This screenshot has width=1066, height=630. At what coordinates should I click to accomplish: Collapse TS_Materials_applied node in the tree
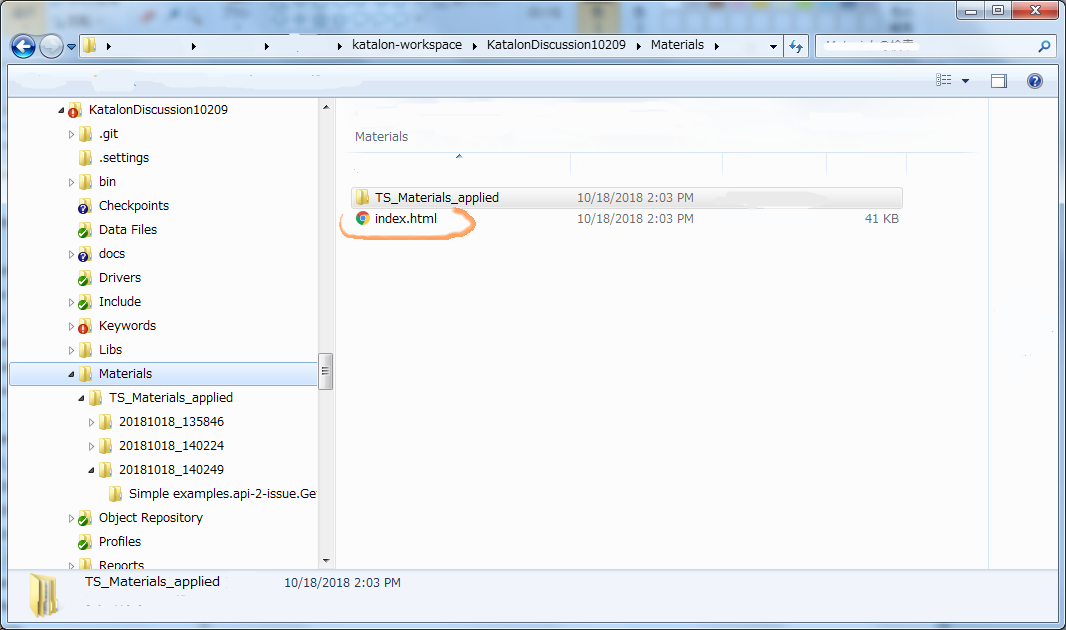click(81, 398)
